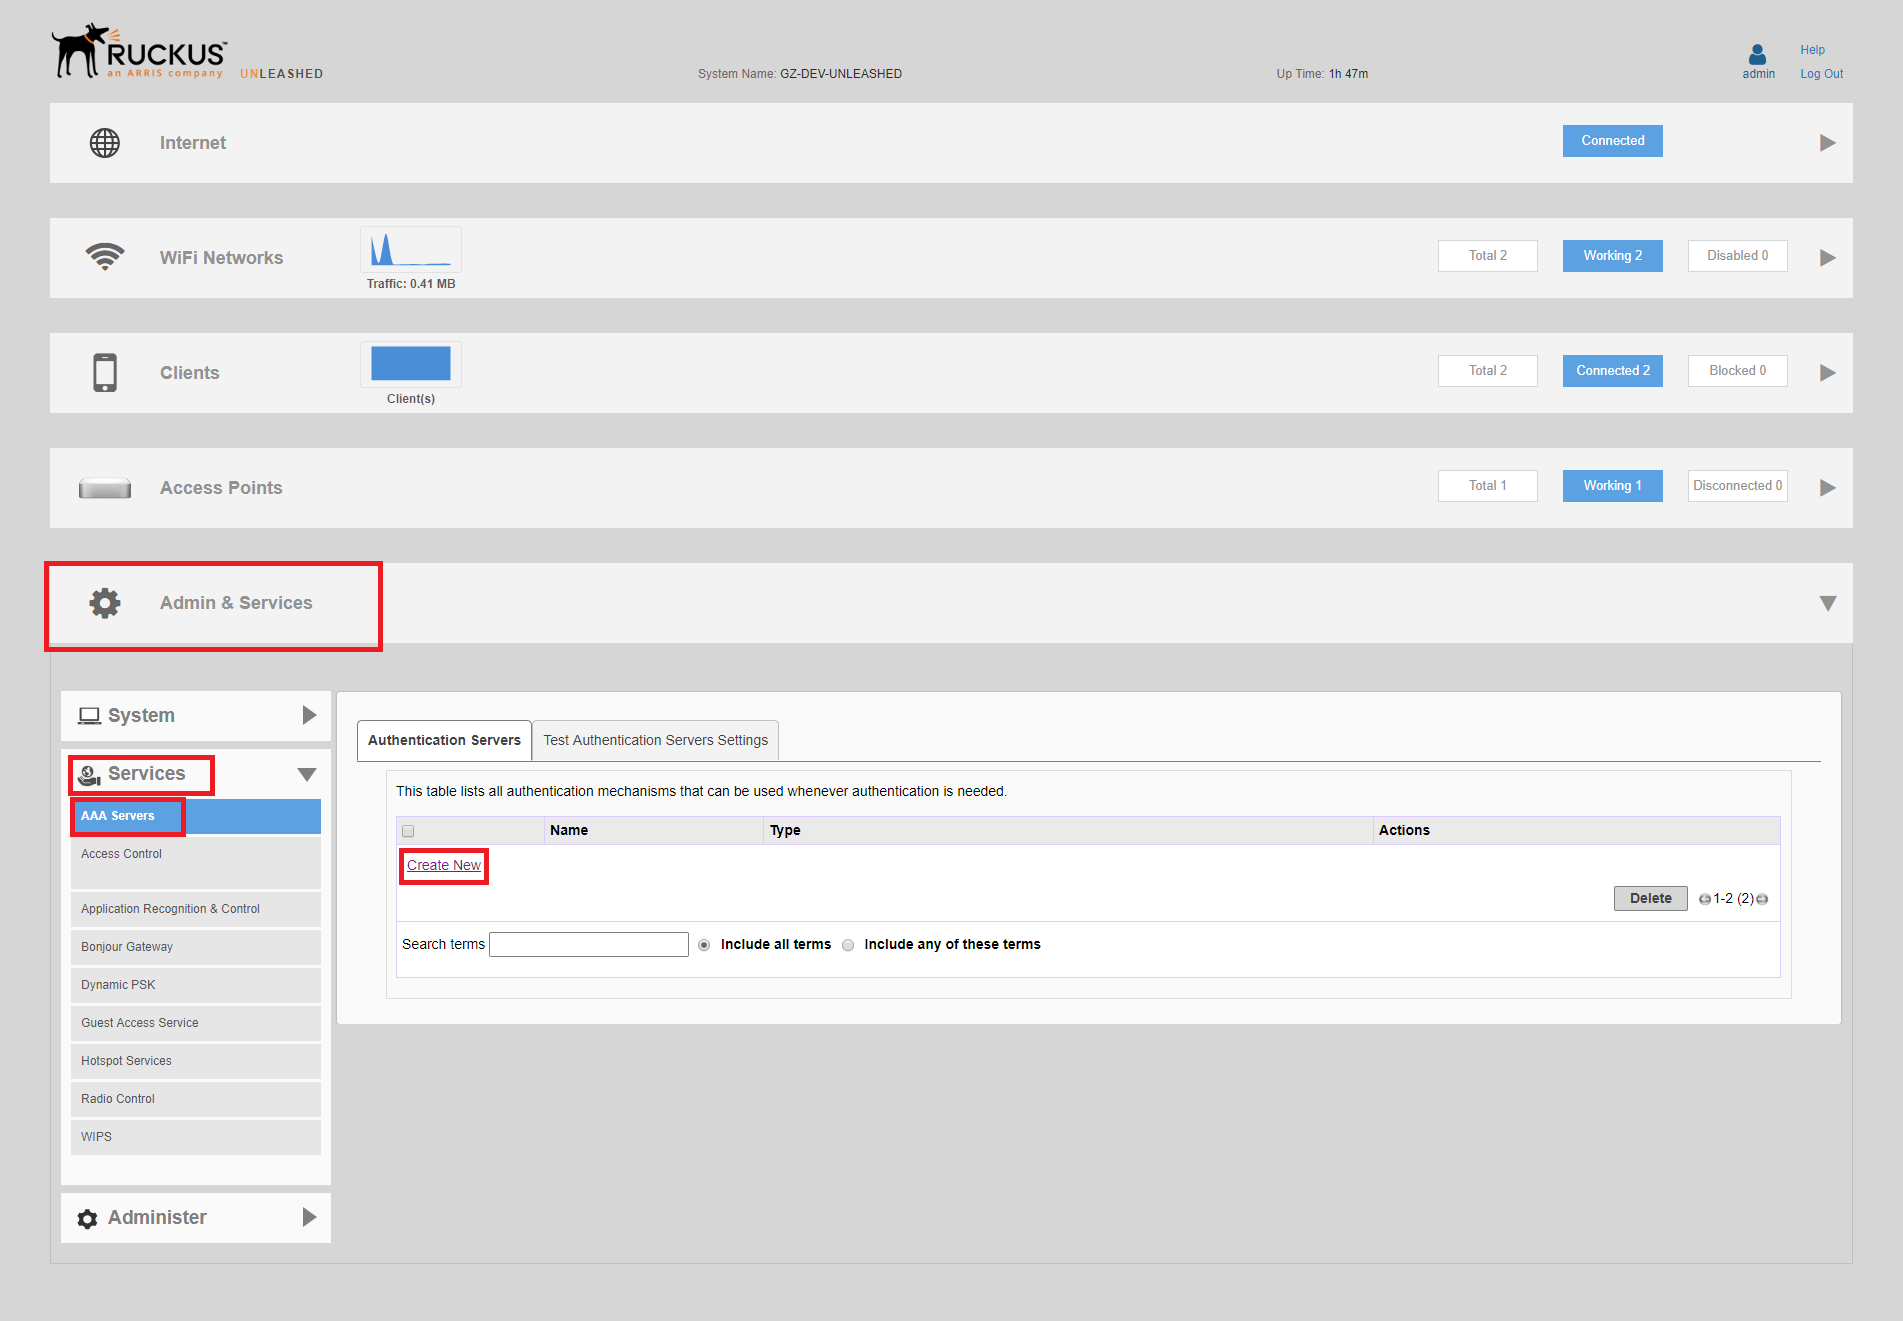This screenshot has width=1903, height=1321.
Task: Focus the Search terms input field
Action: point(589,945)
